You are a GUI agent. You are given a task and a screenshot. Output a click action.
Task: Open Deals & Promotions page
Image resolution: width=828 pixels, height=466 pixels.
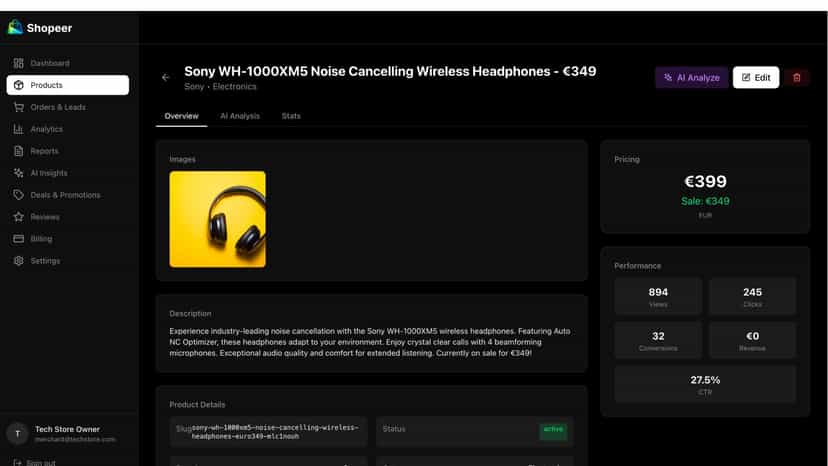(x=68, y=195)
